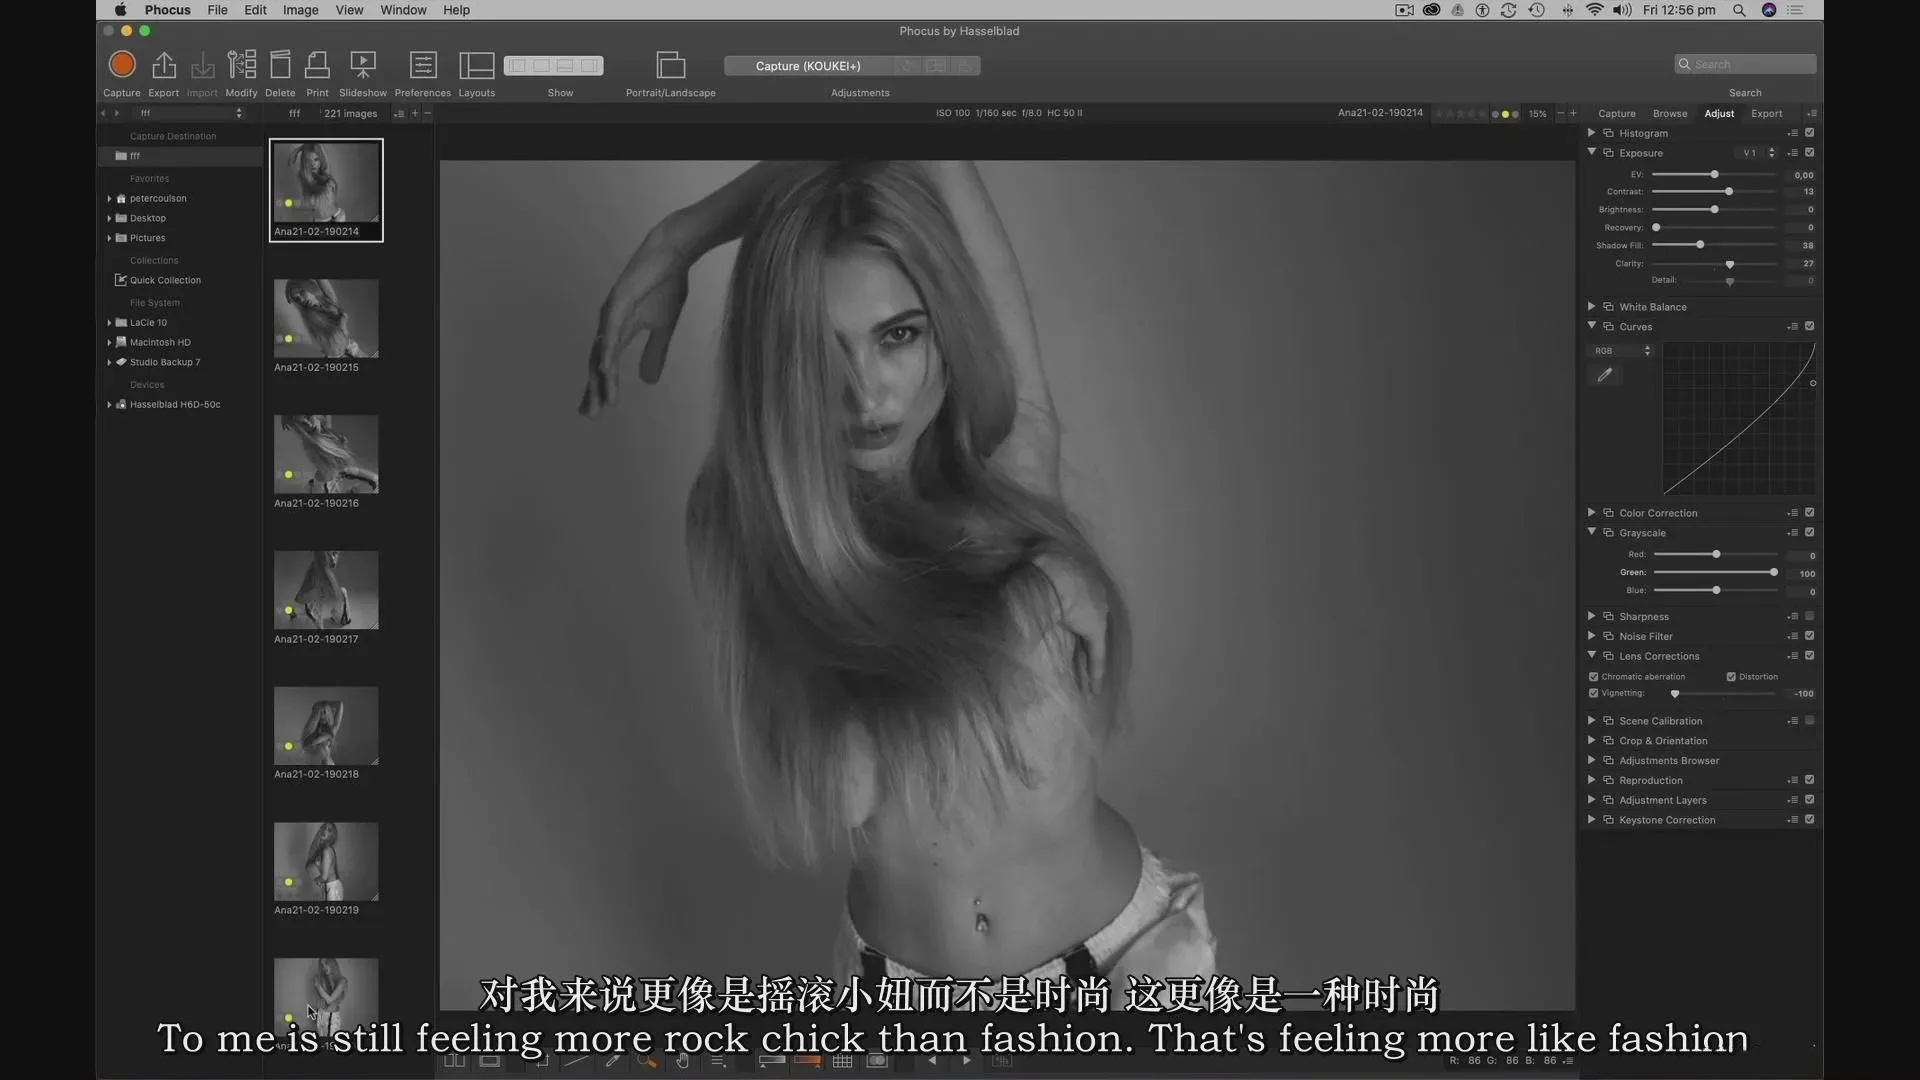Uncheck Distortion correction
This screenshot has width=1920, height=1080.
1731,677
